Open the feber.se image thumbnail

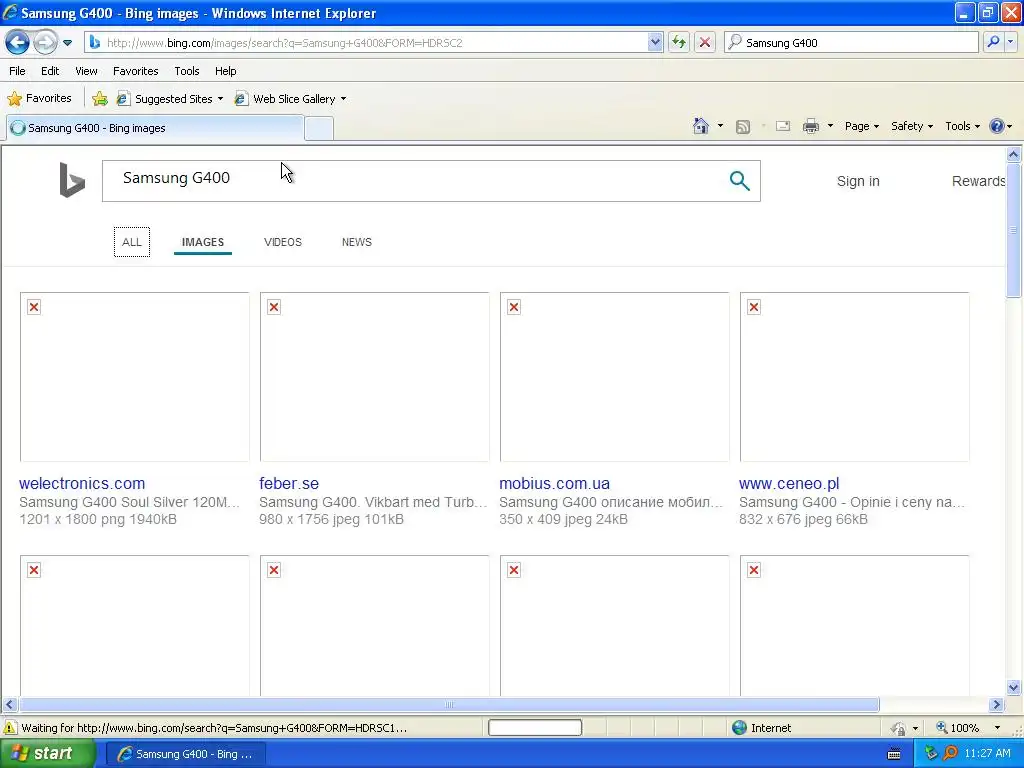tap(374, 377)
